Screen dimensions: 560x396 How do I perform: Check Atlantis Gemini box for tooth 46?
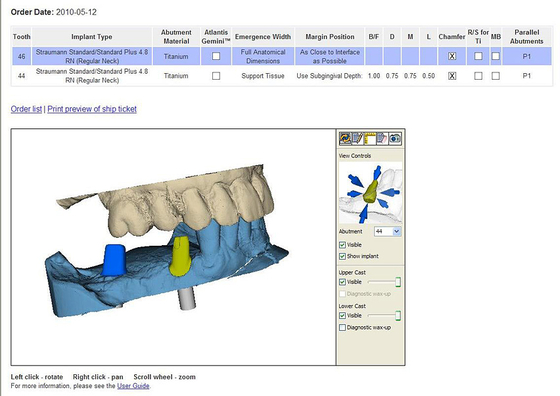point(216,56)
